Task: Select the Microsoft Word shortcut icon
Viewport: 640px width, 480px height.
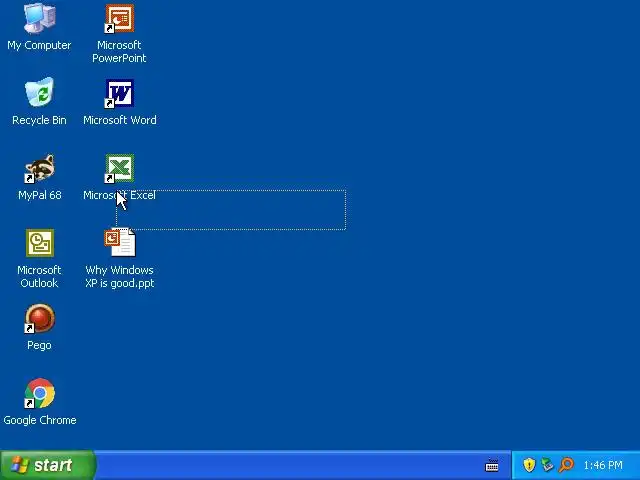Action: [x=119, y=93]
